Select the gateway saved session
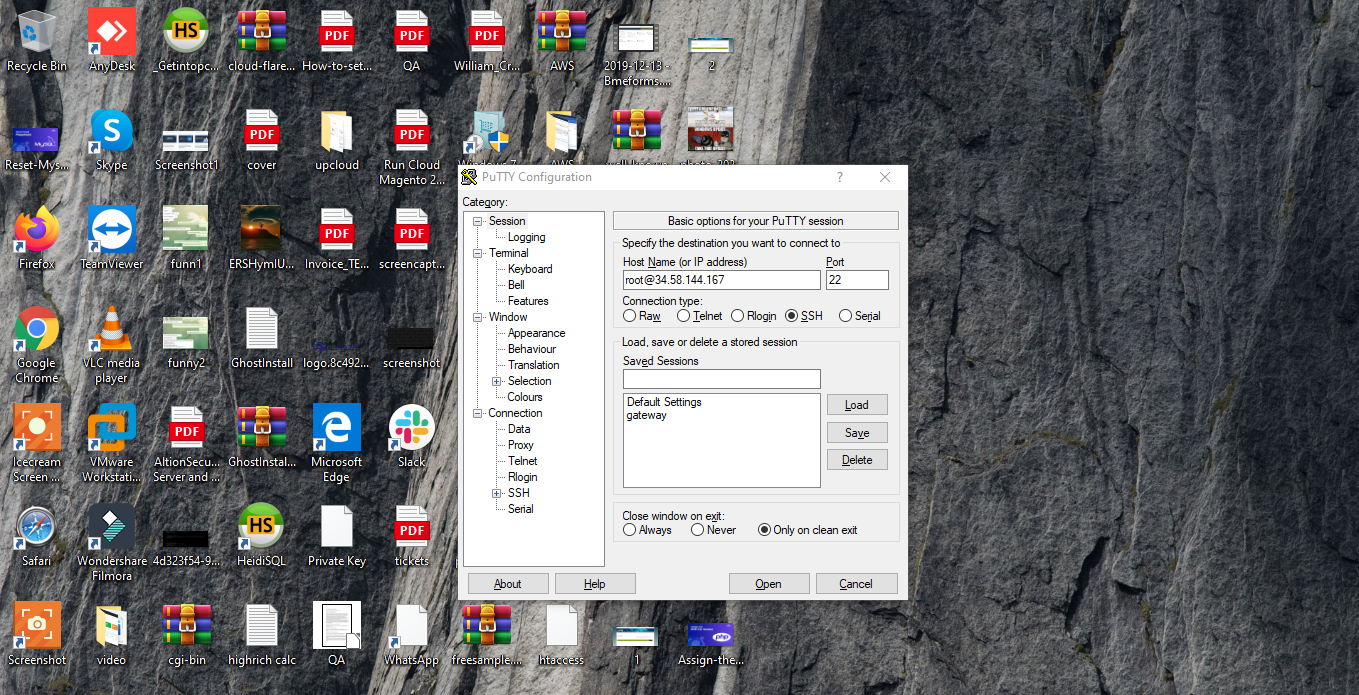 (x=647, y=415)
